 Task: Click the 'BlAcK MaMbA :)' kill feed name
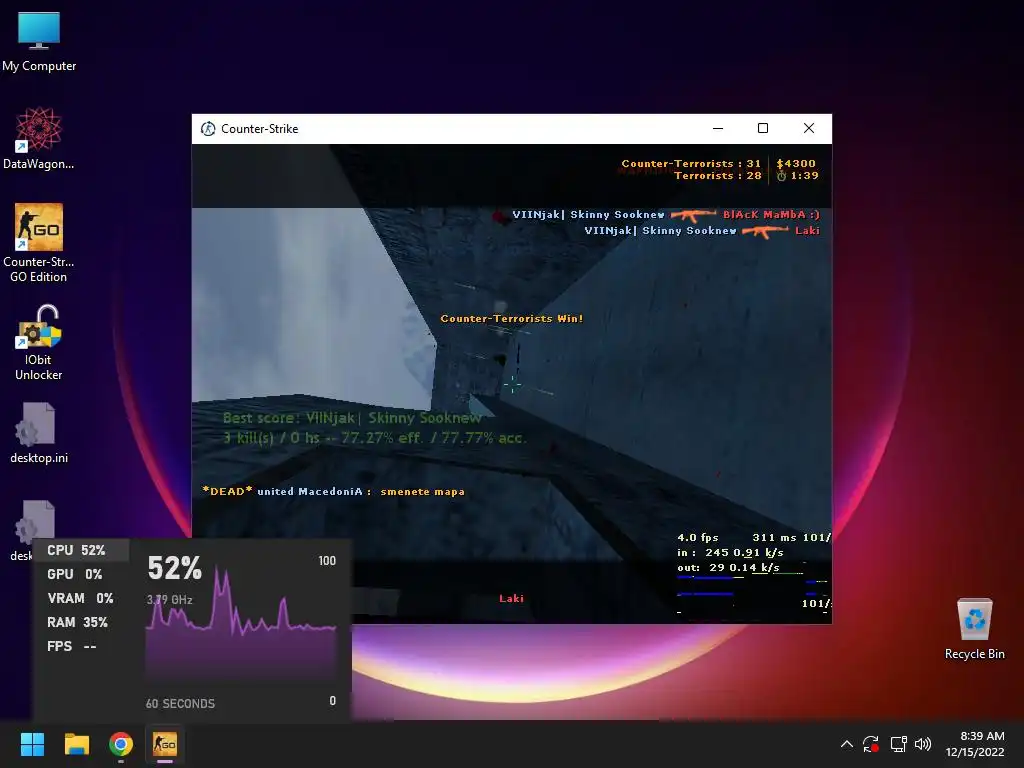coord(771,214)
